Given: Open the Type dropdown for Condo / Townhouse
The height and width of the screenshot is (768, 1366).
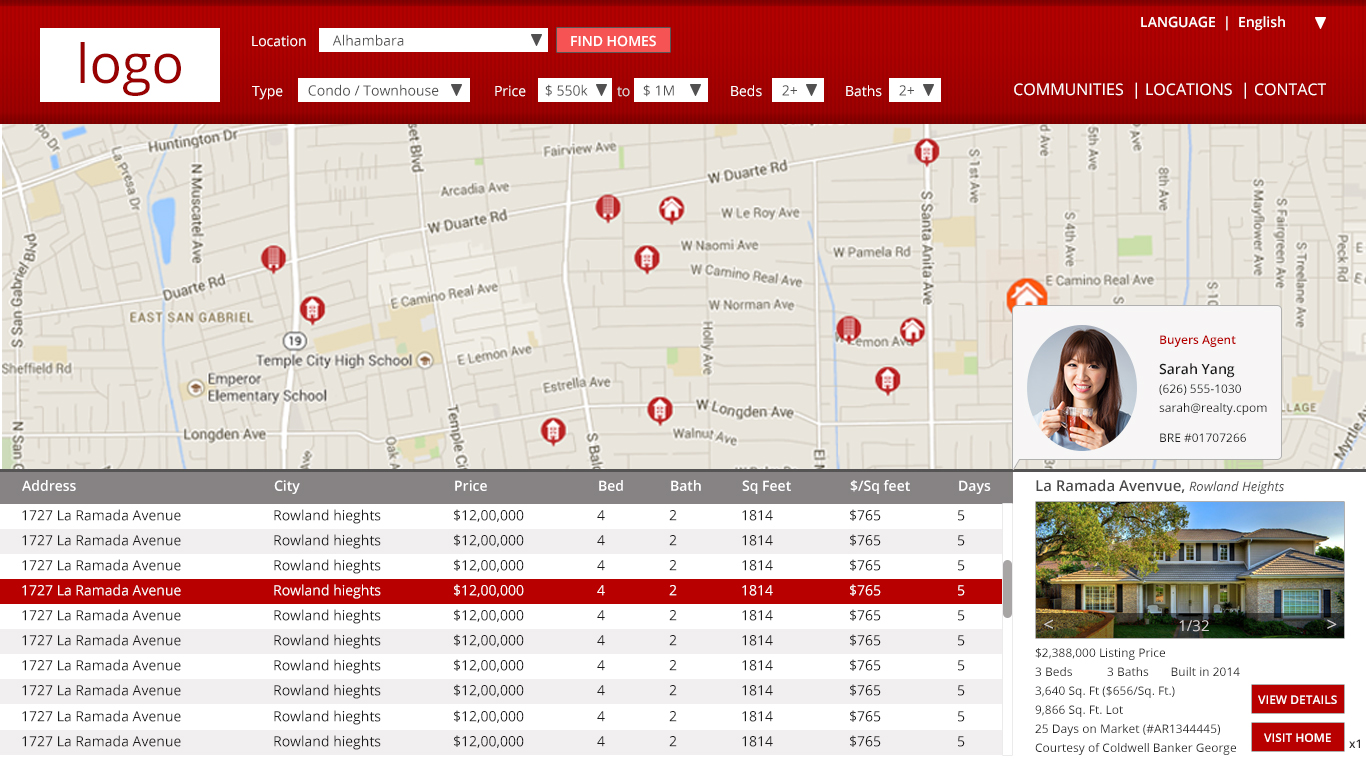Looking at the screenshot, I should tap(383, 89).
